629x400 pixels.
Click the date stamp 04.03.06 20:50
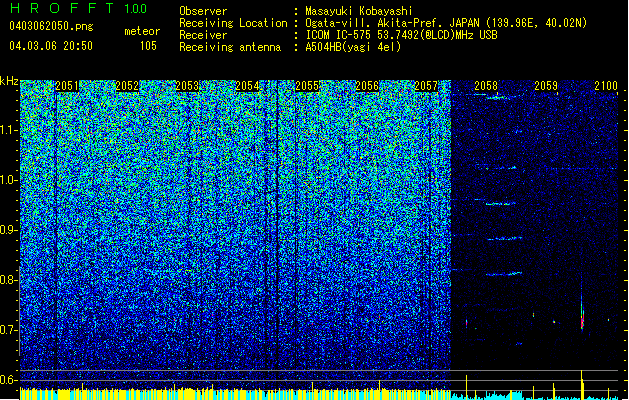click(51, 46)
